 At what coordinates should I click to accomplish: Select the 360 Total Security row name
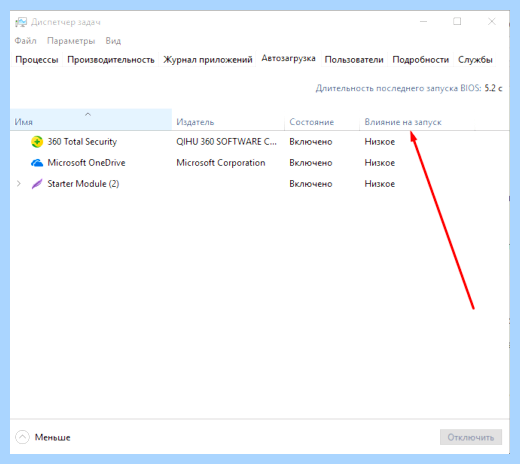click(x=82, y=142)
